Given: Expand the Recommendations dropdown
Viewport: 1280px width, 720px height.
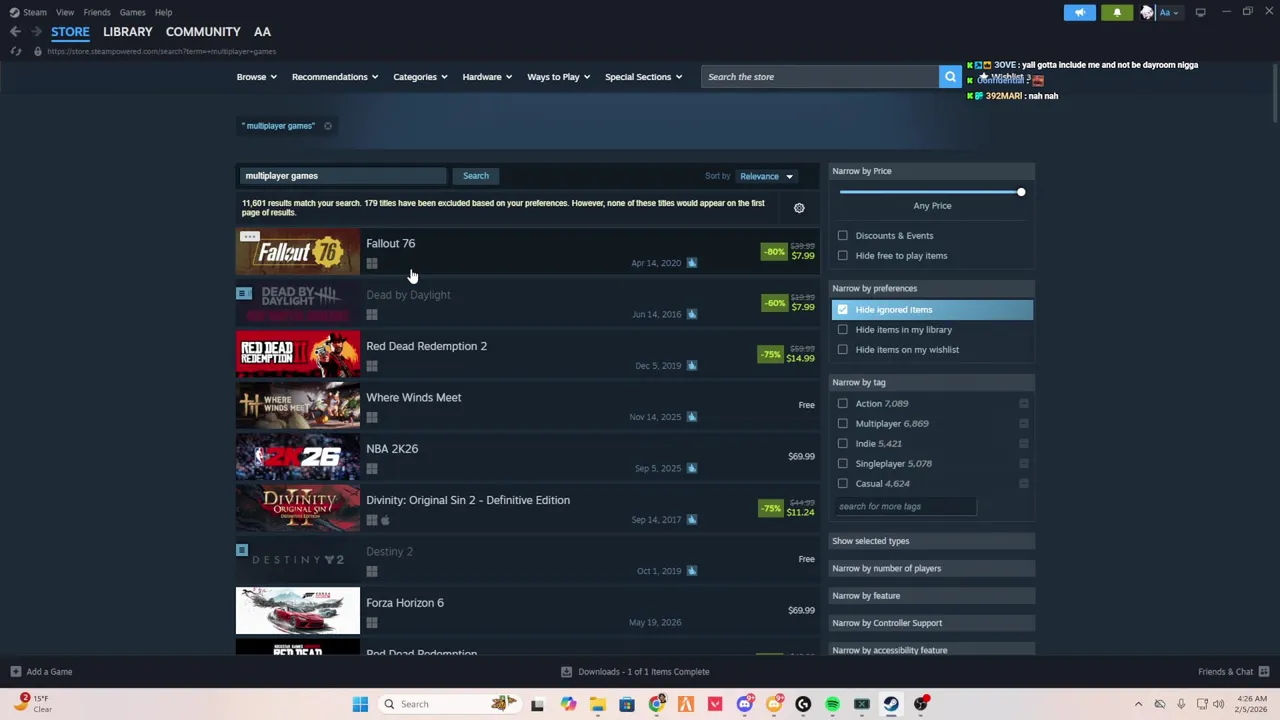Looking at the screenshot, I should tap(335, 77).
